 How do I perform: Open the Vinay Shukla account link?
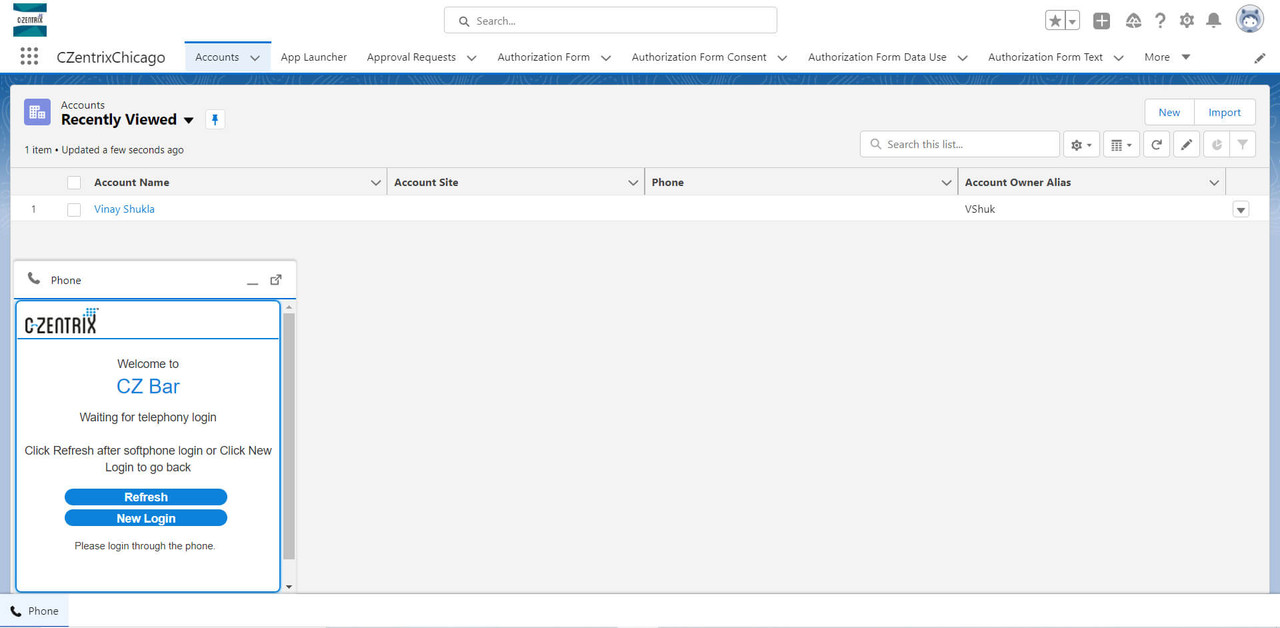(x=124, y=210)
